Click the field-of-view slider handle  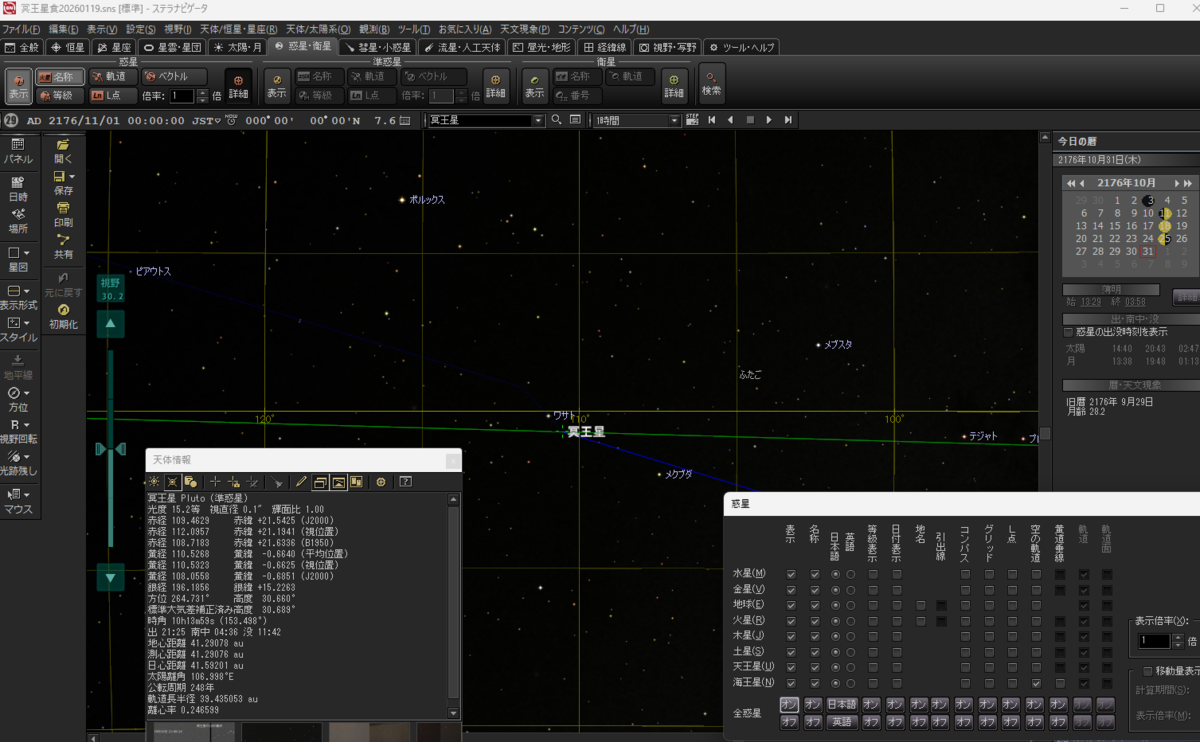[110, 449]
